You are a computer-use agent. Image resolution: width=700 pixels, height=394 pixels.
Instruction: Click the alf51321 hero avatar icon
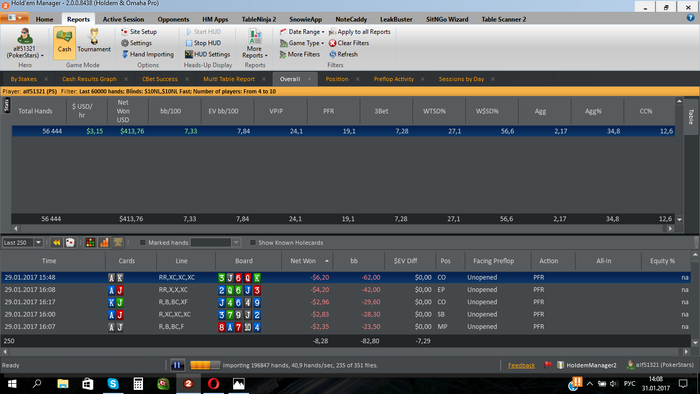coord(25,36)
